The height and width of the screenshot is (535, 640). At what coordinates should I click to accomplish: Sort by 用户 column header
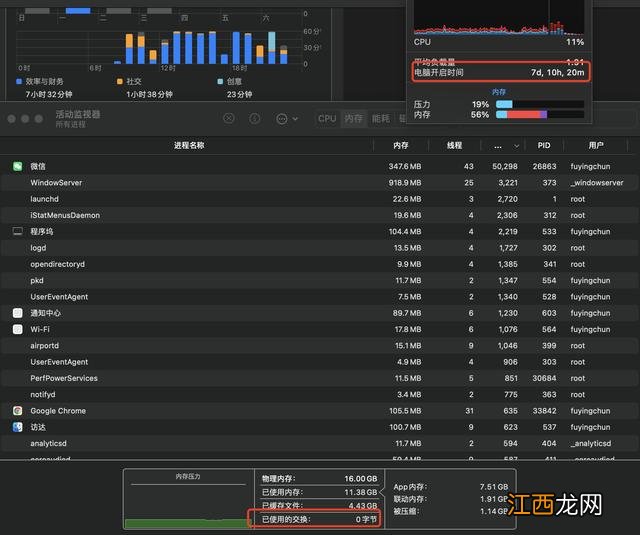click(x=596, y=145)
